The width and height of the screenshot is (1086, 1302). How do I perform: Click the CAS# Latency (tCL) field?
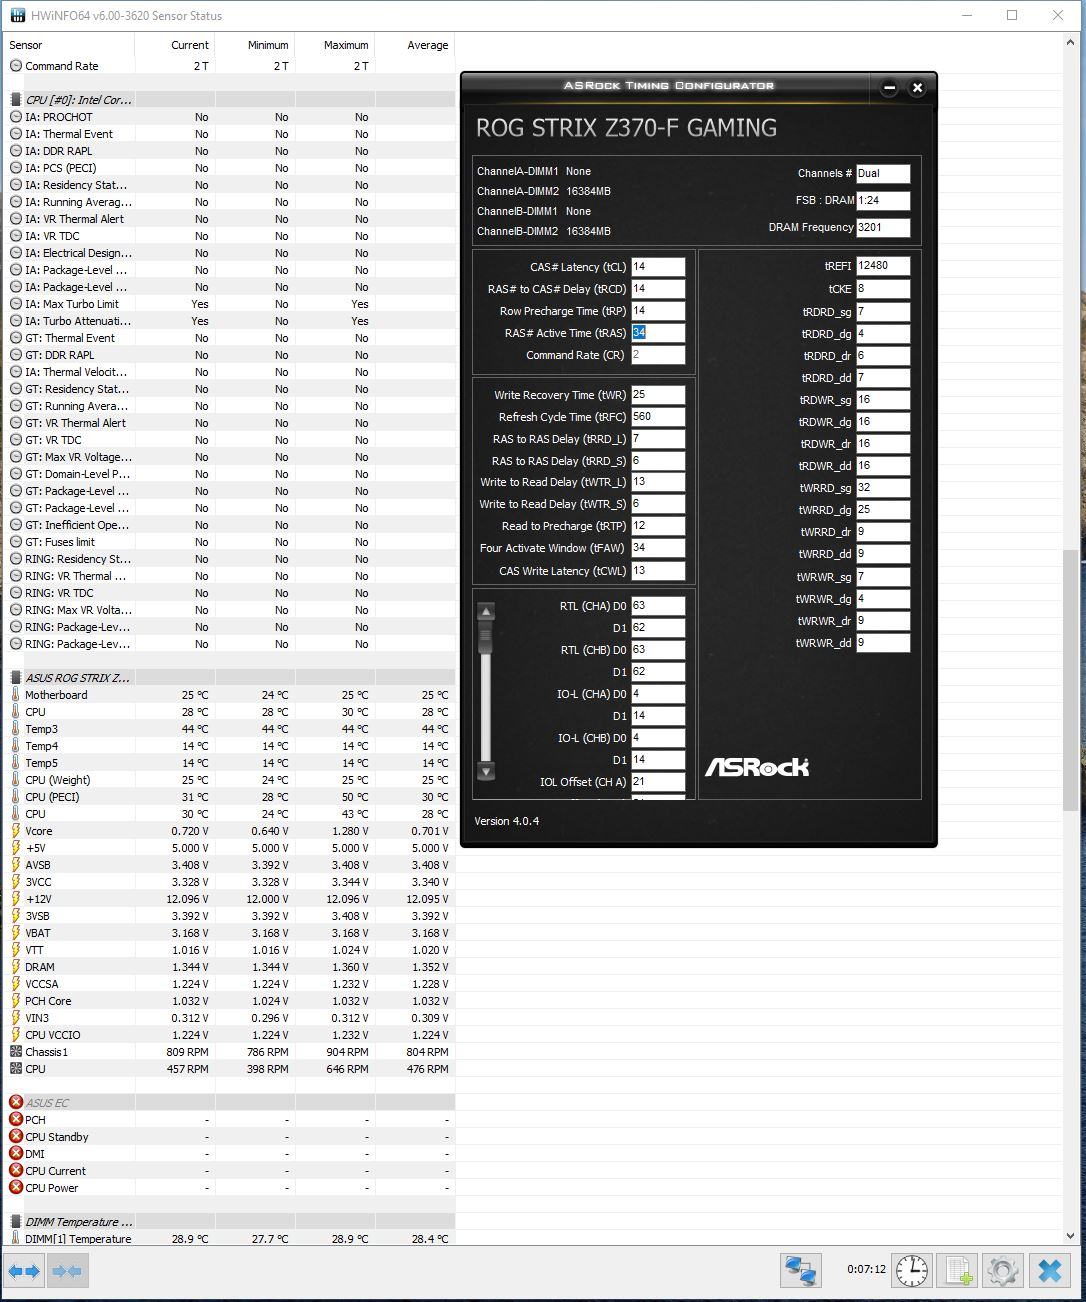pos(658,267)
